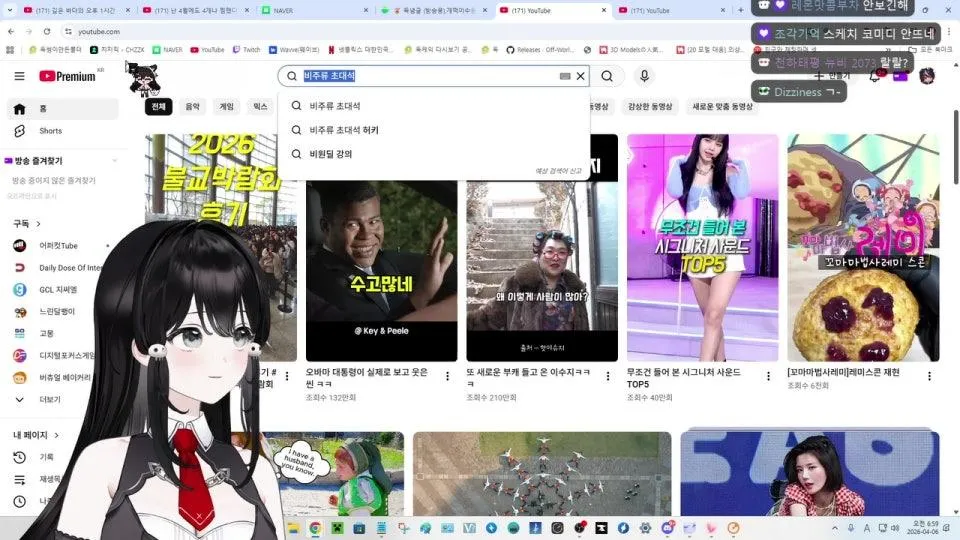Go back with browser back arrow
This screenshot has width=960, height=540.
click(11, 31)
